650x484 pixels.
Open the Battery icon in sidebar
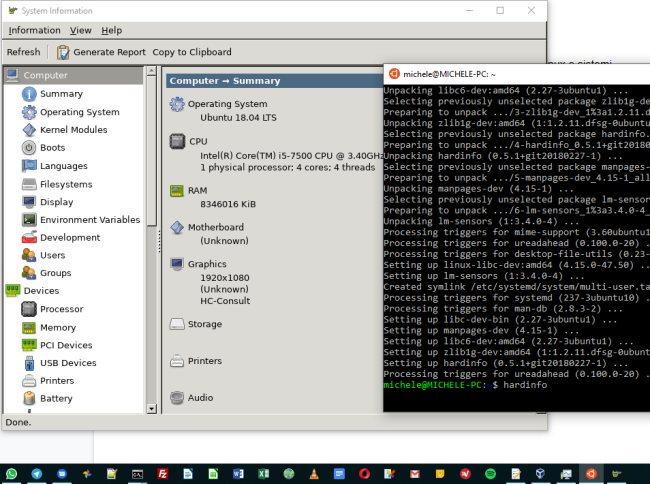tap(29, 398)
